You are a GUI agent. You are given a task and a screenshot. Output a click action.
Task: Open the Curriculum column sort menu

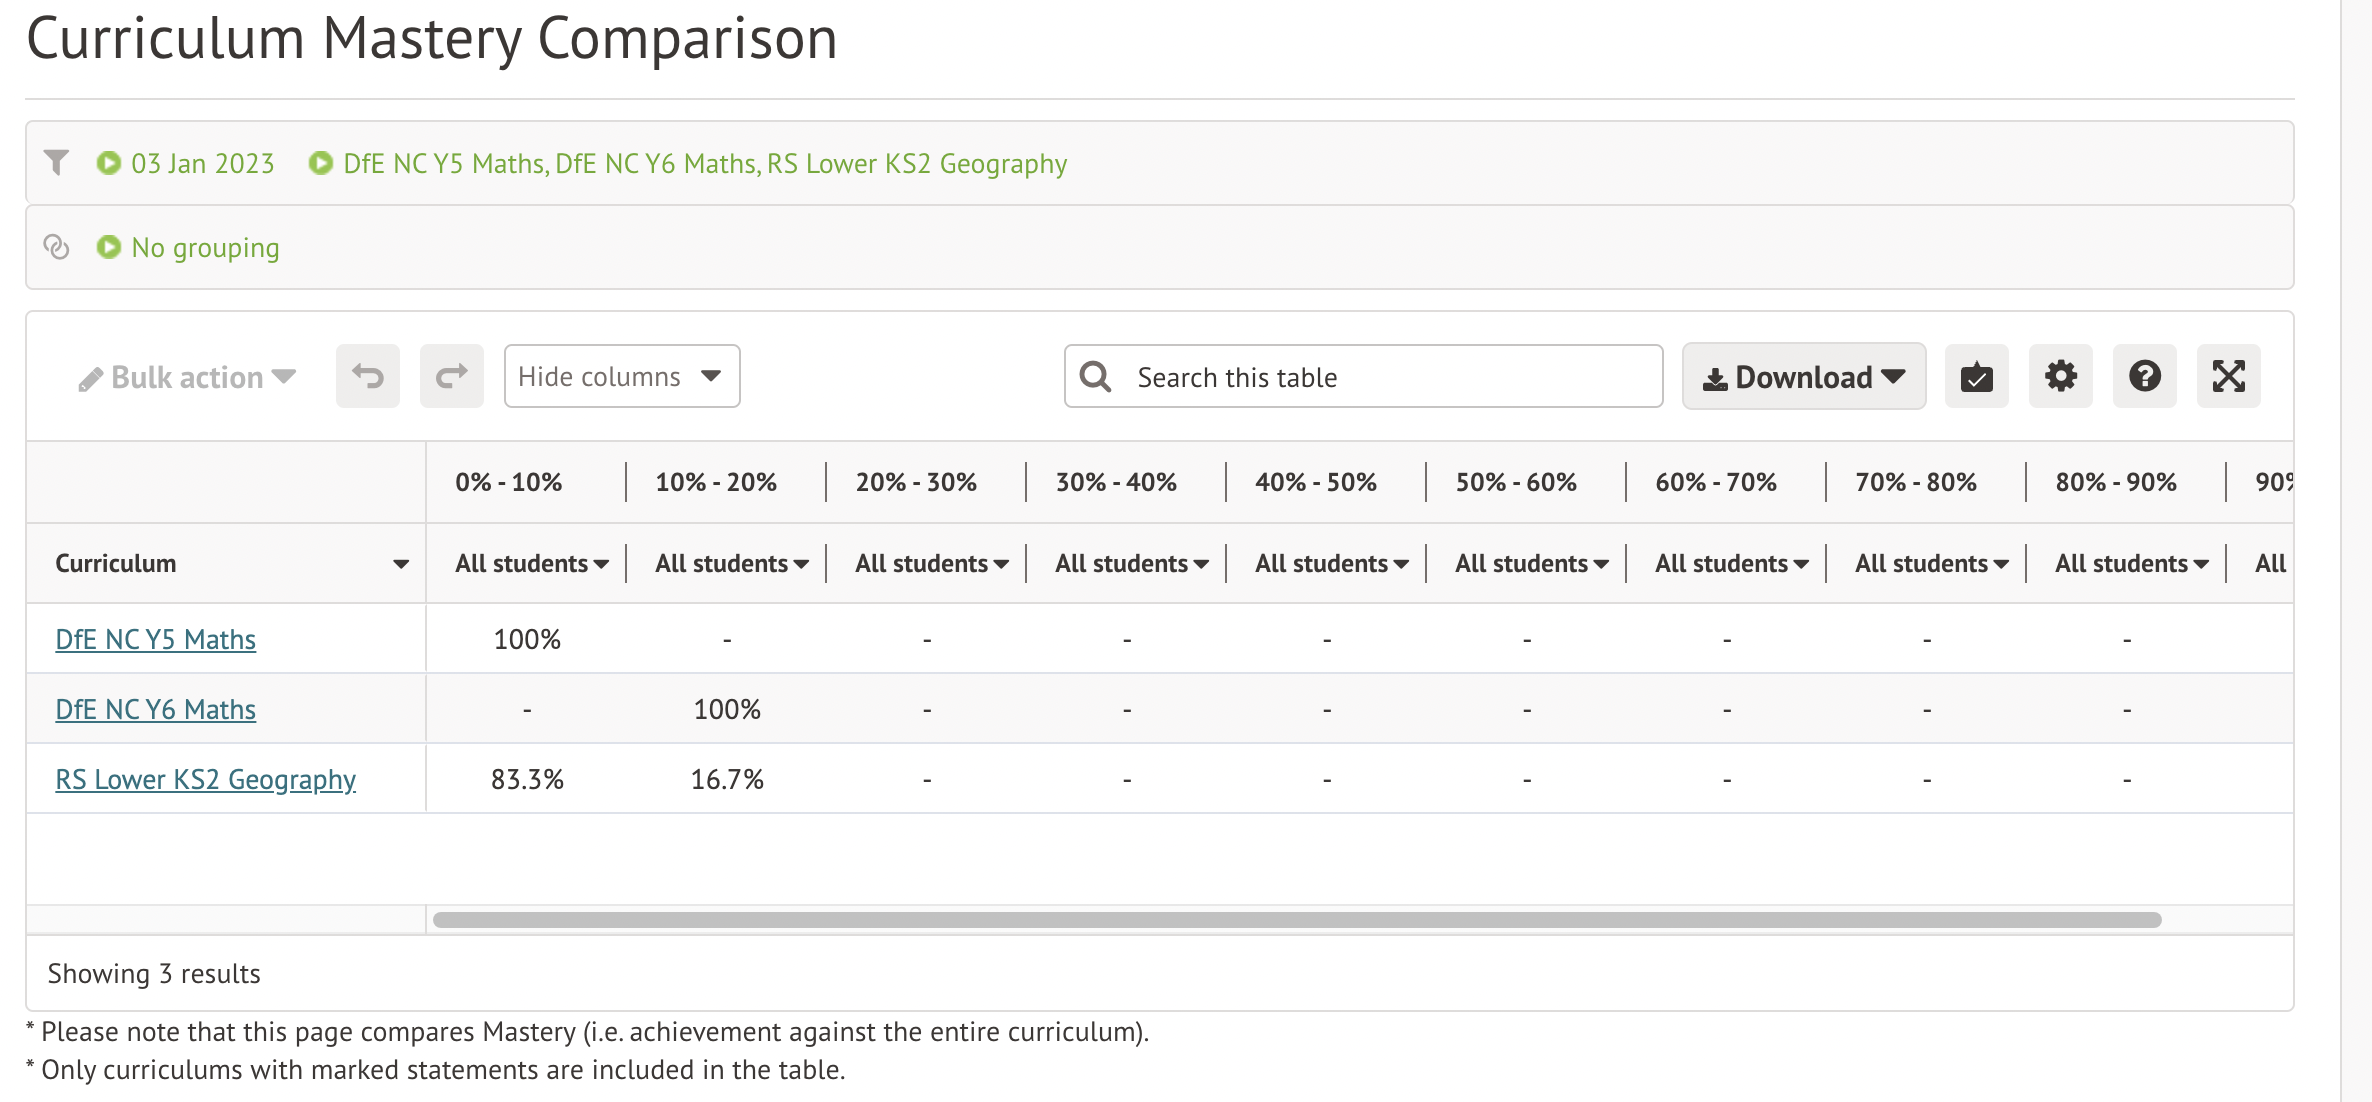pos(400,564)
